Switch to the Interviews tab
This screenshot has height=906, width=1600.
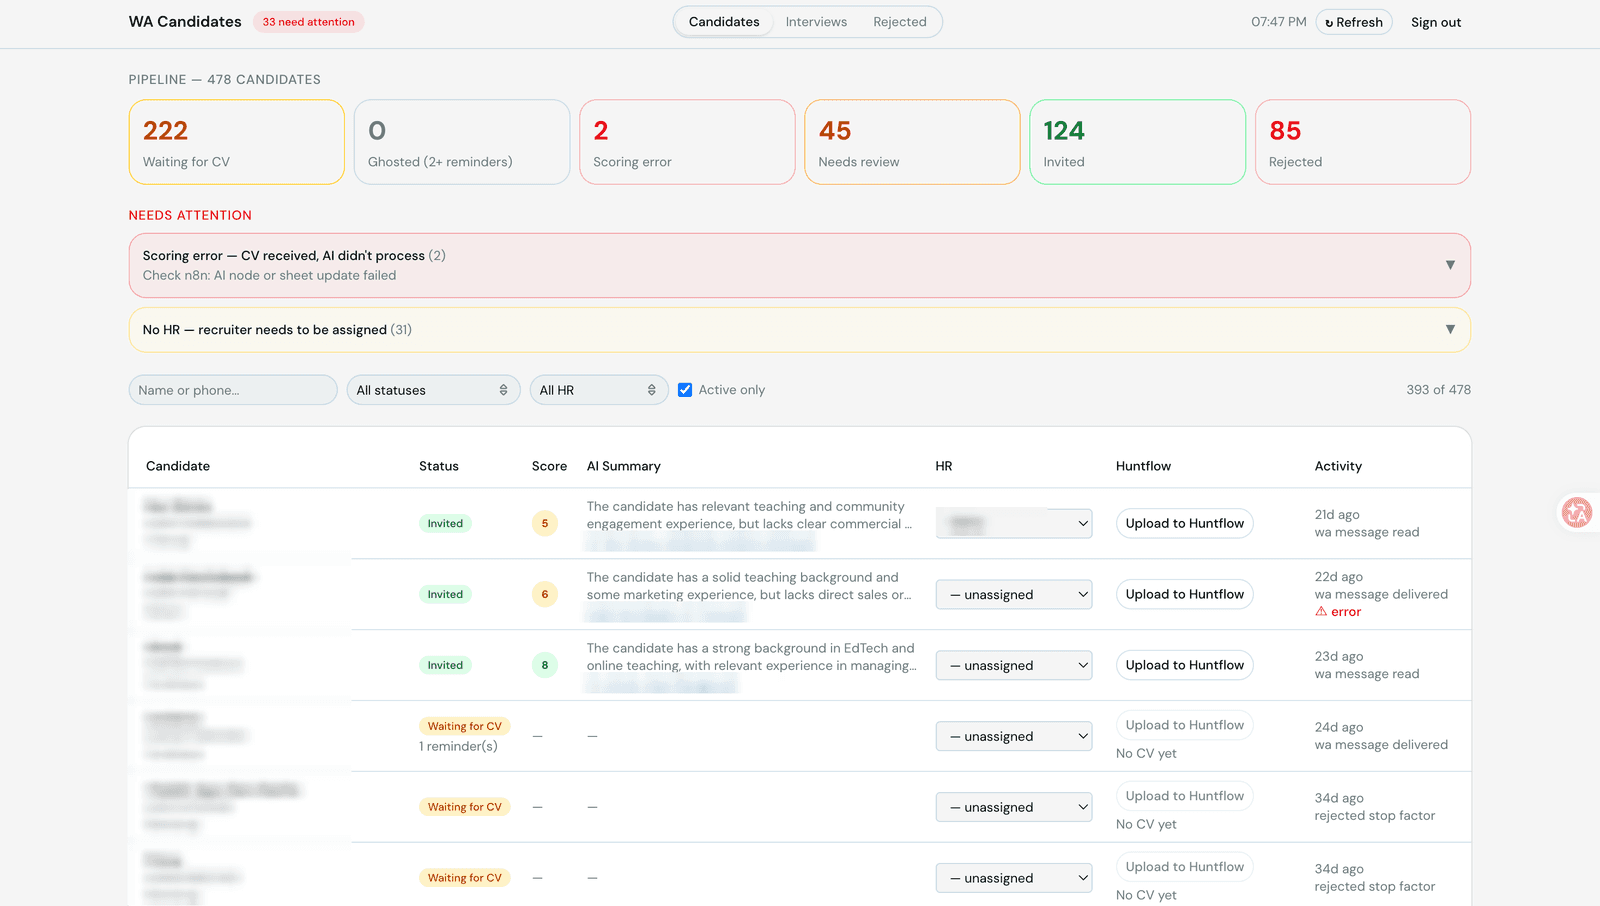click(x=816, y=22)
